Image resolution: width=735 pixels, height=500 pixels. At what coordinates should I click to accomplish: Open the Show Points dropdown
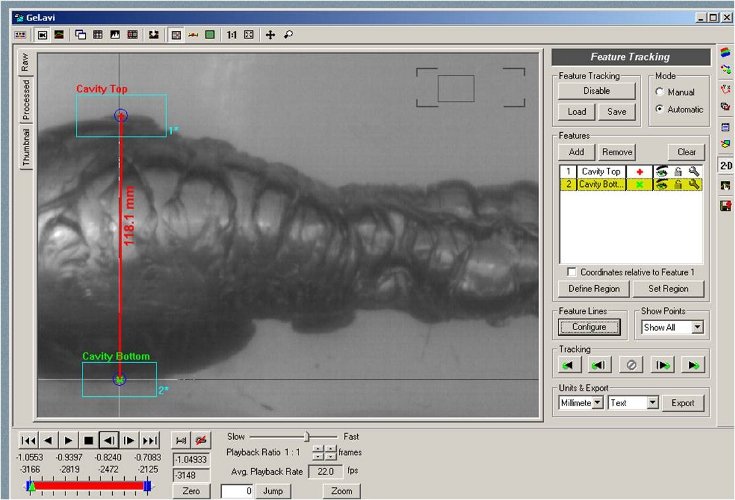click(698, 327)
